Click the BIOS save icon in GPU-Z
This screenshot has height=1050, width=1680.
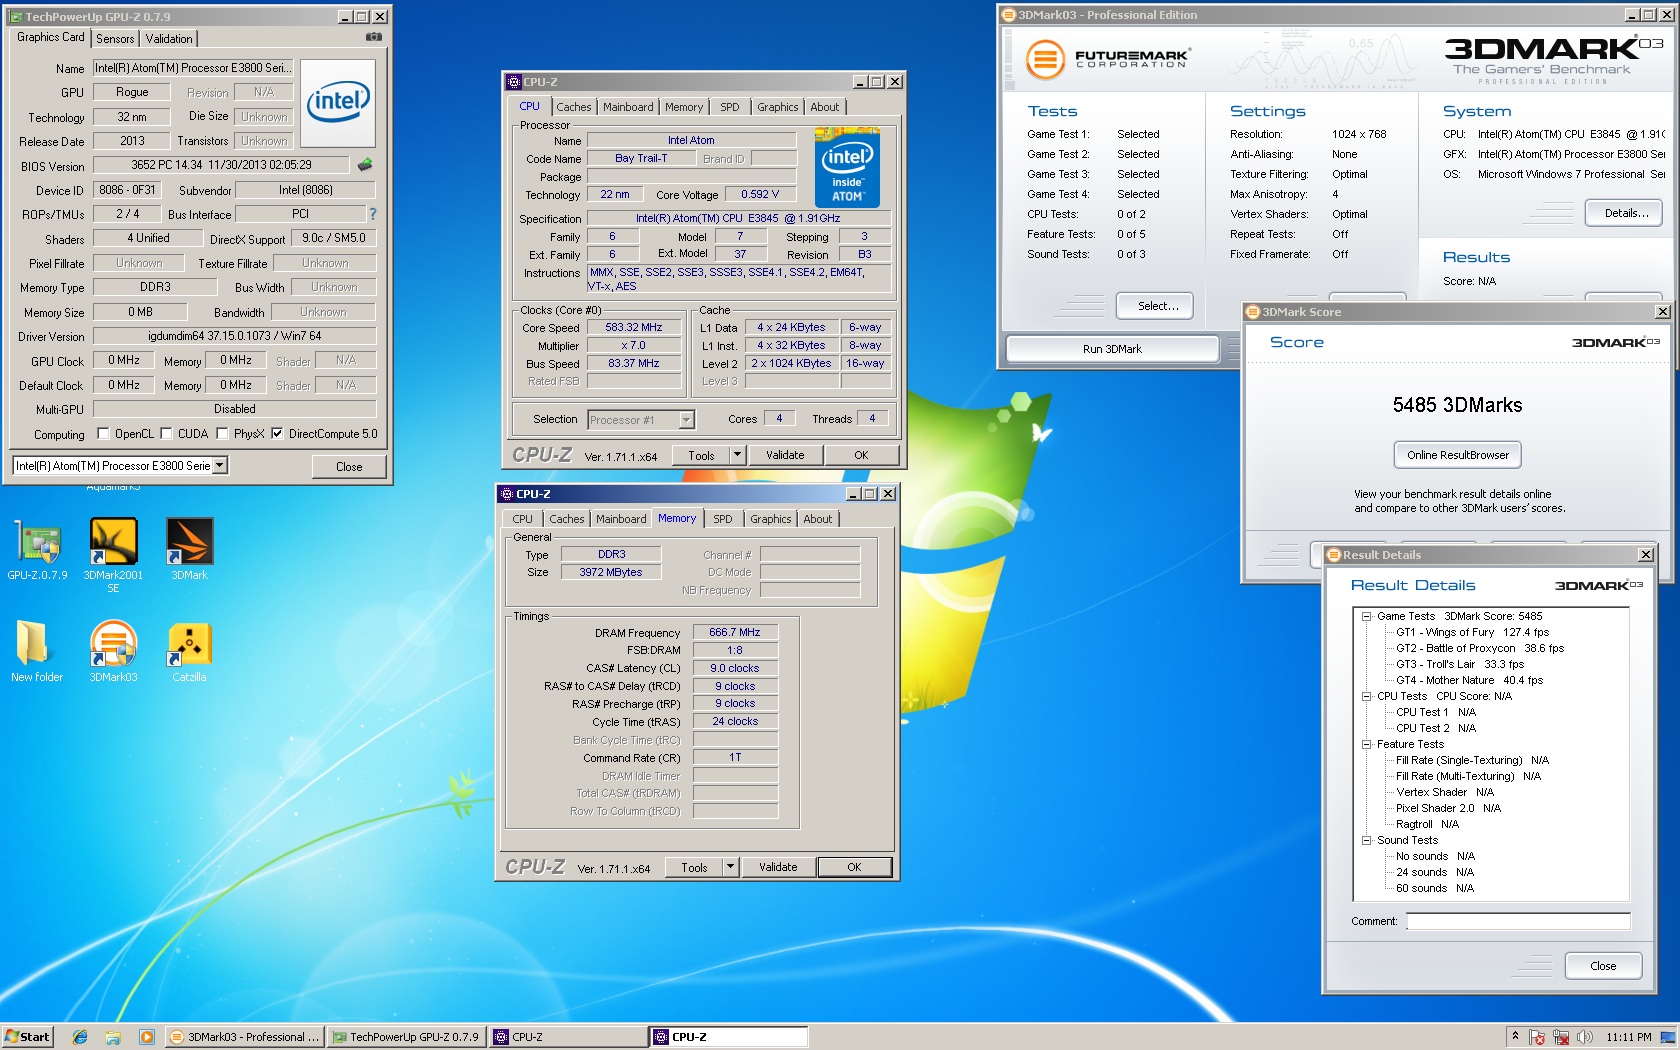(365, 165)
